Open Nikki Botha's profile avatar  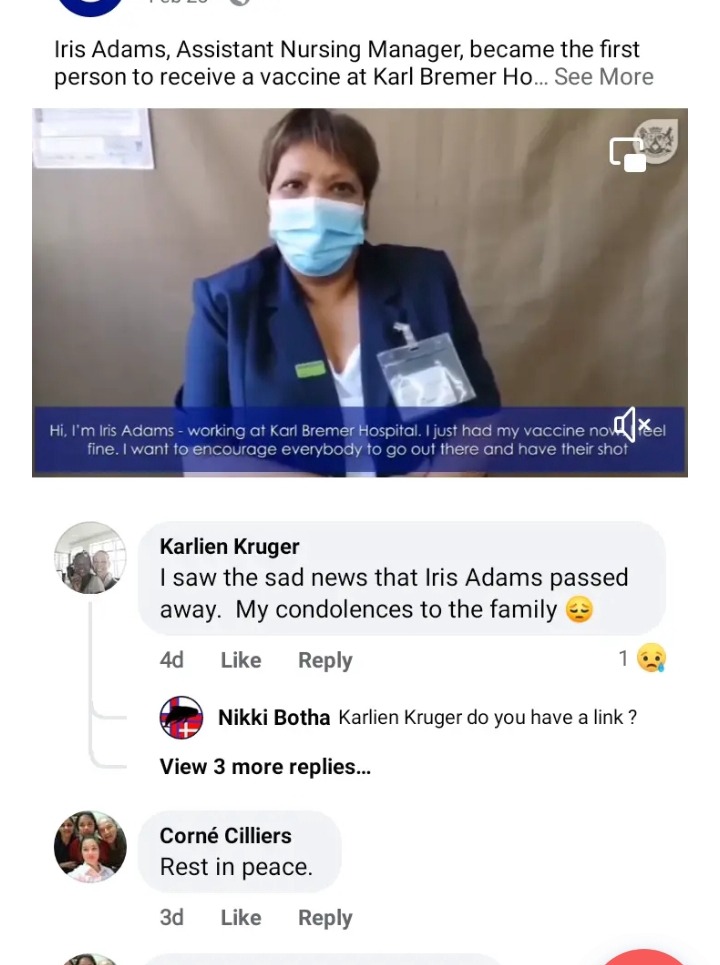[x=182, y=718]
